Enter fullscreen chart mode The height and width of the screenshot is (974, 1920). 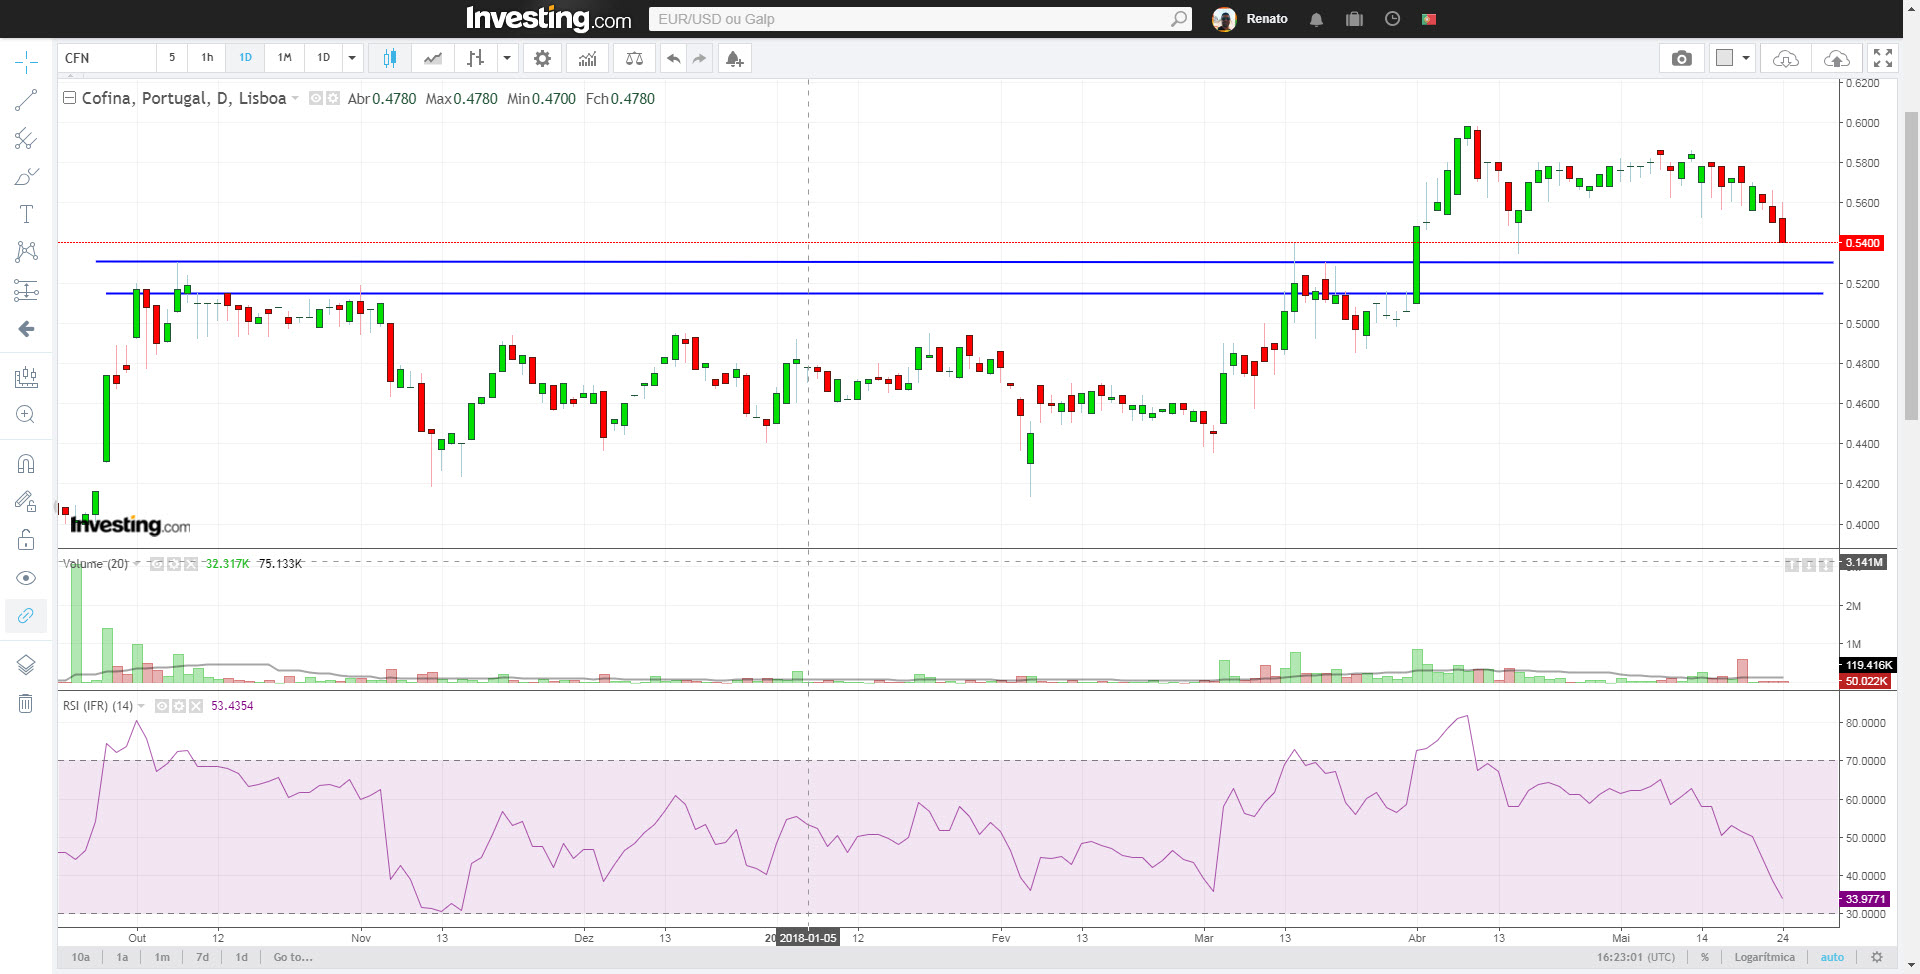(1882, 58)
